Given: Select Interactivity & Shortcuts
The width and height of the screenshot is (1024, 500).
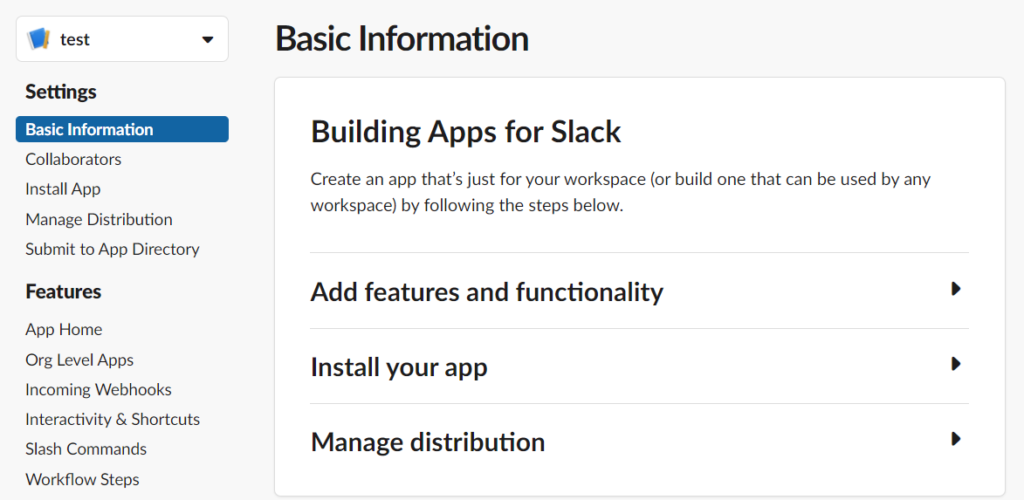Looking at the screenshot, I should click(112, 419).
